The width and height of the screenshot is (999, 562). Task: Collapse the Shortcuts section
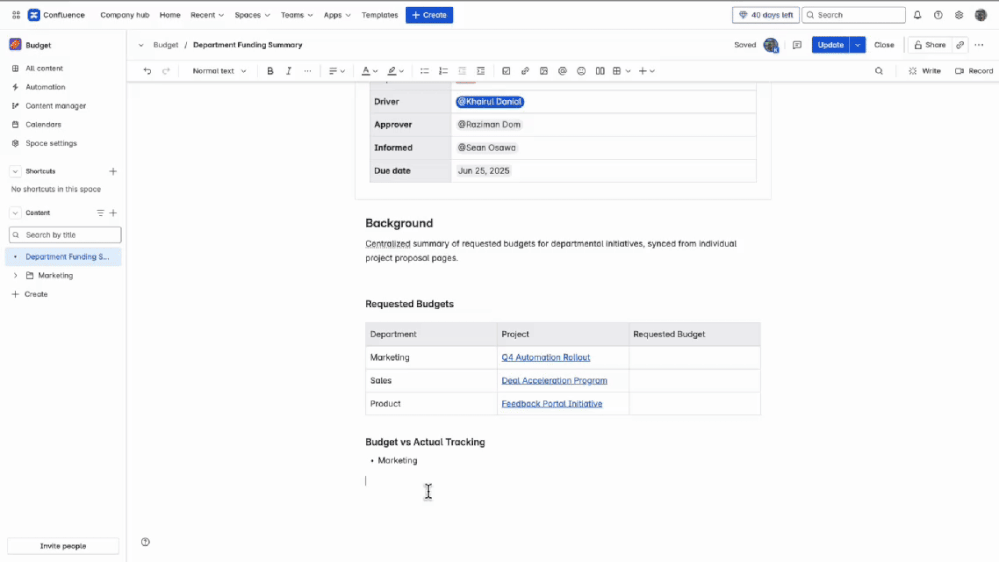point(15,171)
